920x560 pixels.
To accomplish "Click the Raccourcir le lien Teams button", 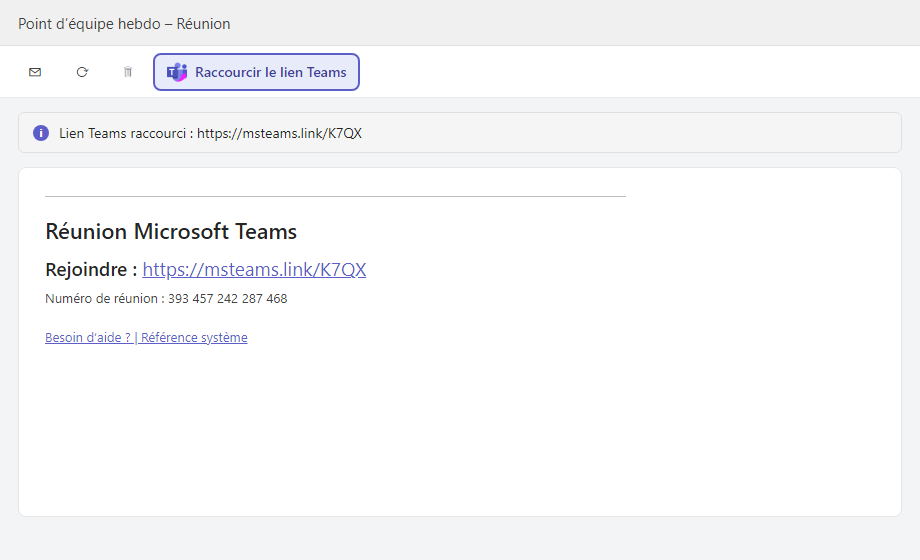I will click(256, 72).
